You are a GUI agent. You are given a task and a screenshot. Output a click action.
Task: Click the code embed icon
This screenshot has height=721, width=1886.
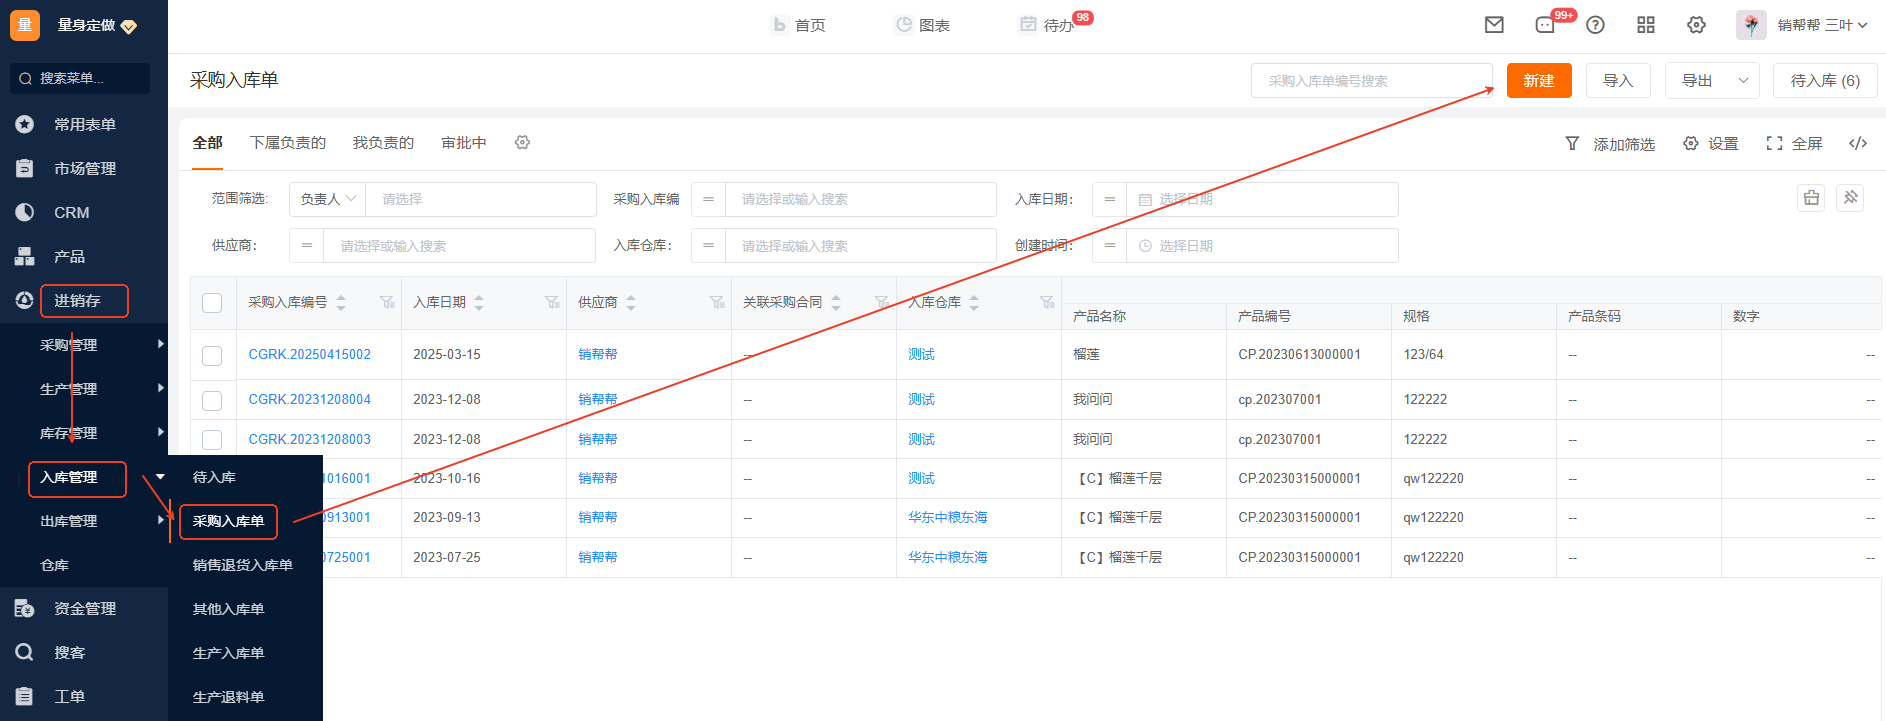[1858, 143]
